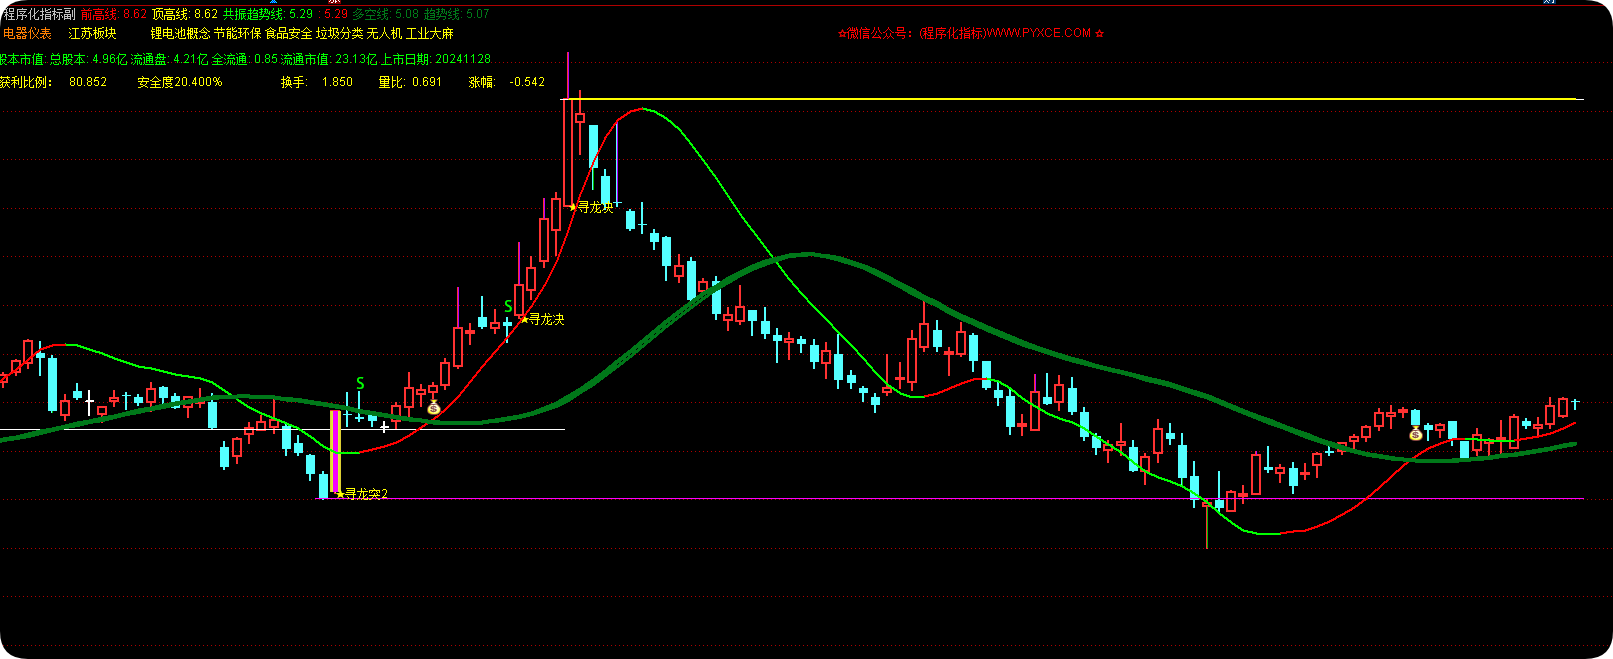Click the left money bag icon

click(433, 407)
